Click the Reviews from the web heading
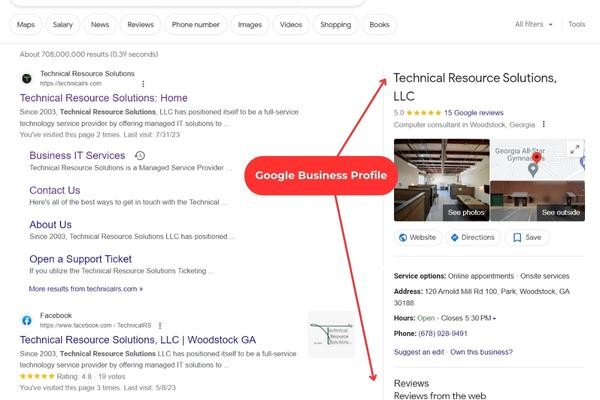Screen dimensions: 600x400 pos(440,395)
